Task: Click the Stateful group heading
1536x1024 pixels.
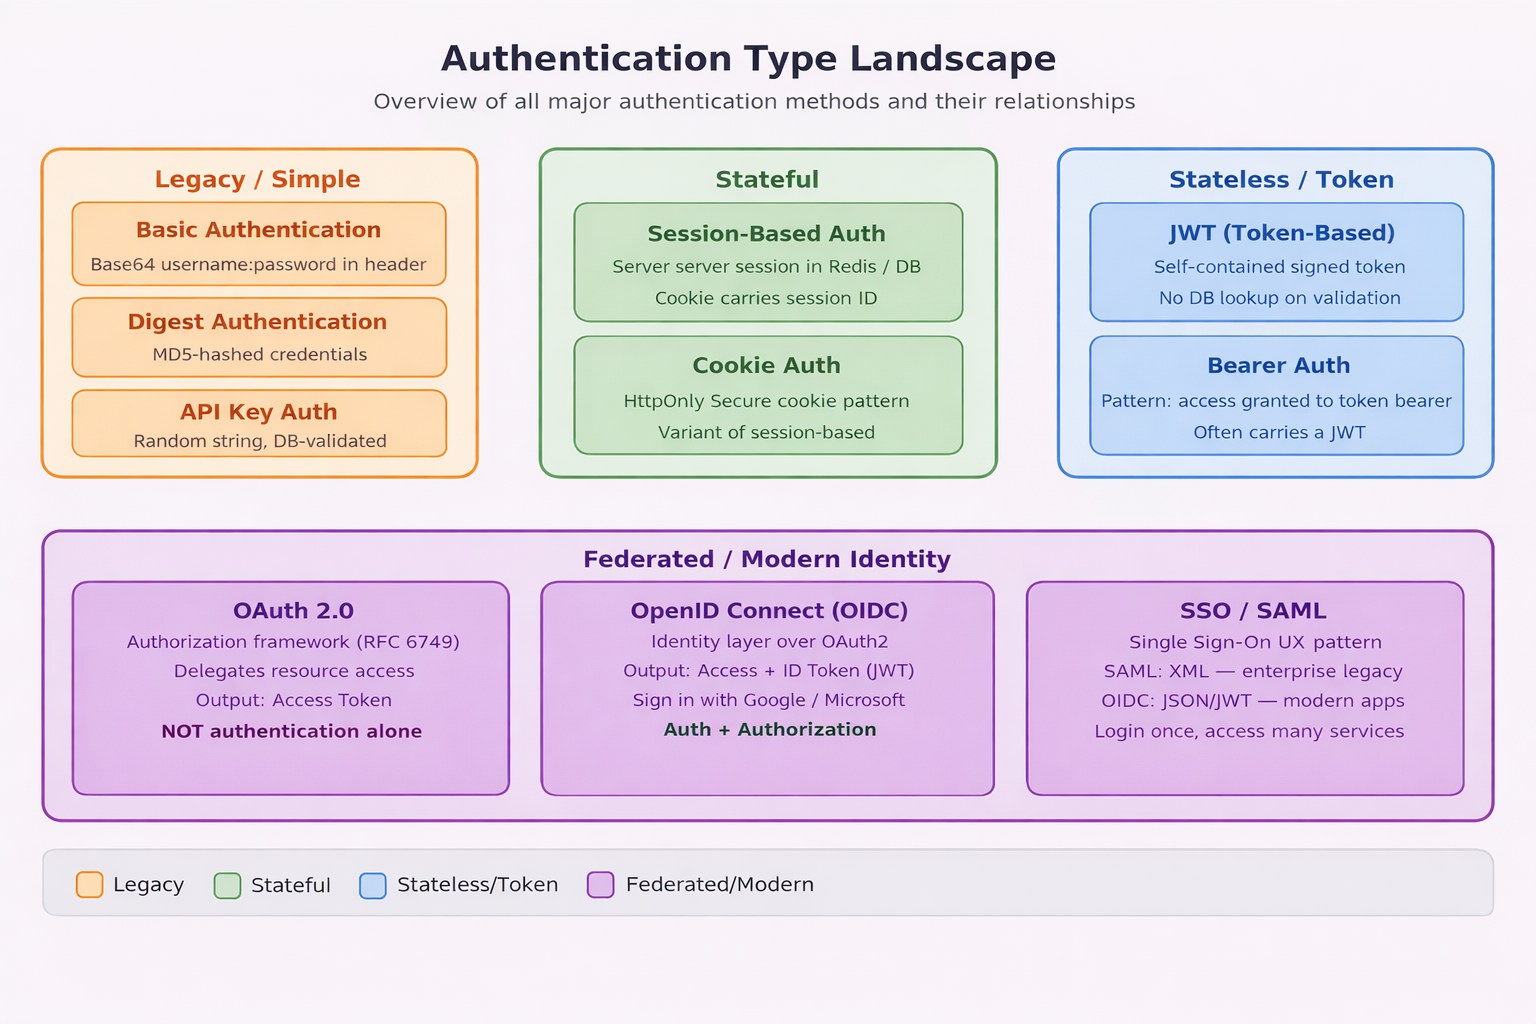Action: tap(767, 180)
